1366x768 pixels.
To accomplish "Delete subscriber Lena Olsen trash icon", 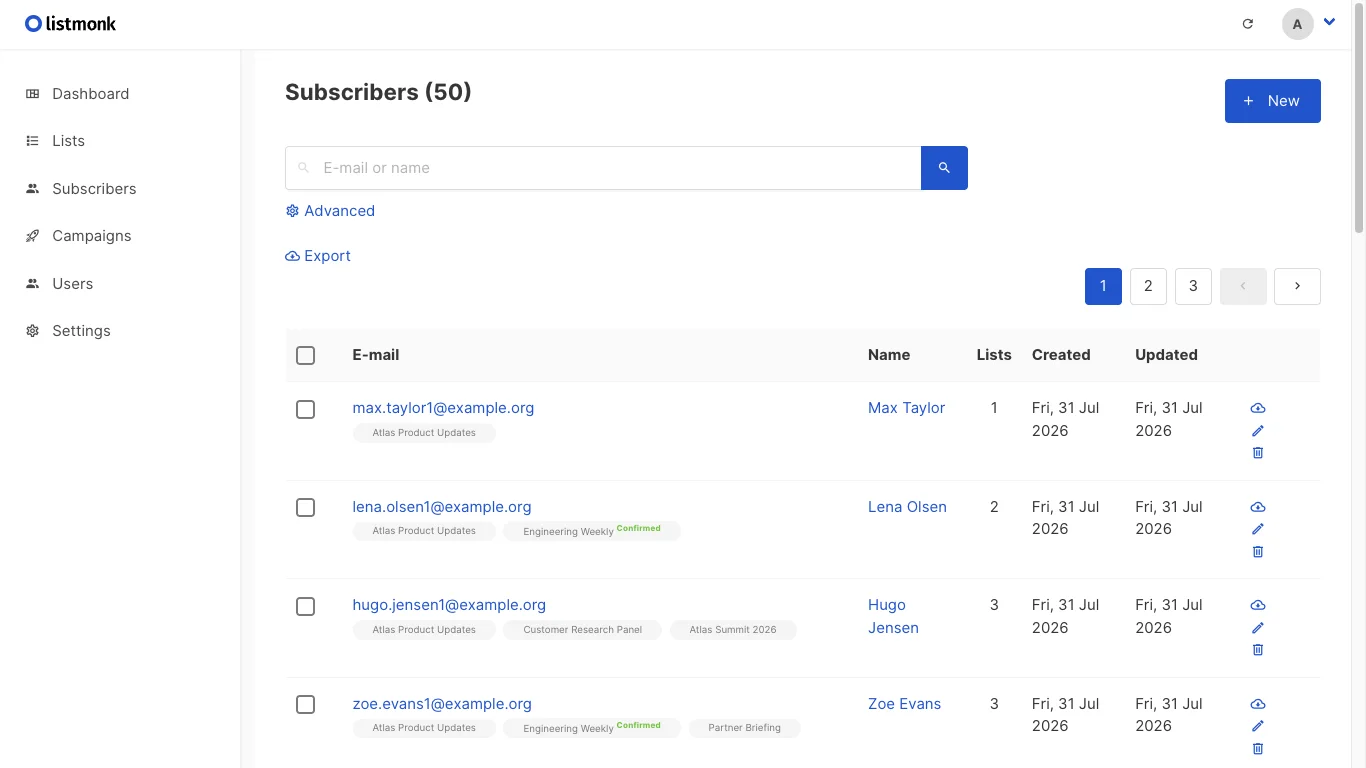I will pyautogui.click(x=1258, y=552).
